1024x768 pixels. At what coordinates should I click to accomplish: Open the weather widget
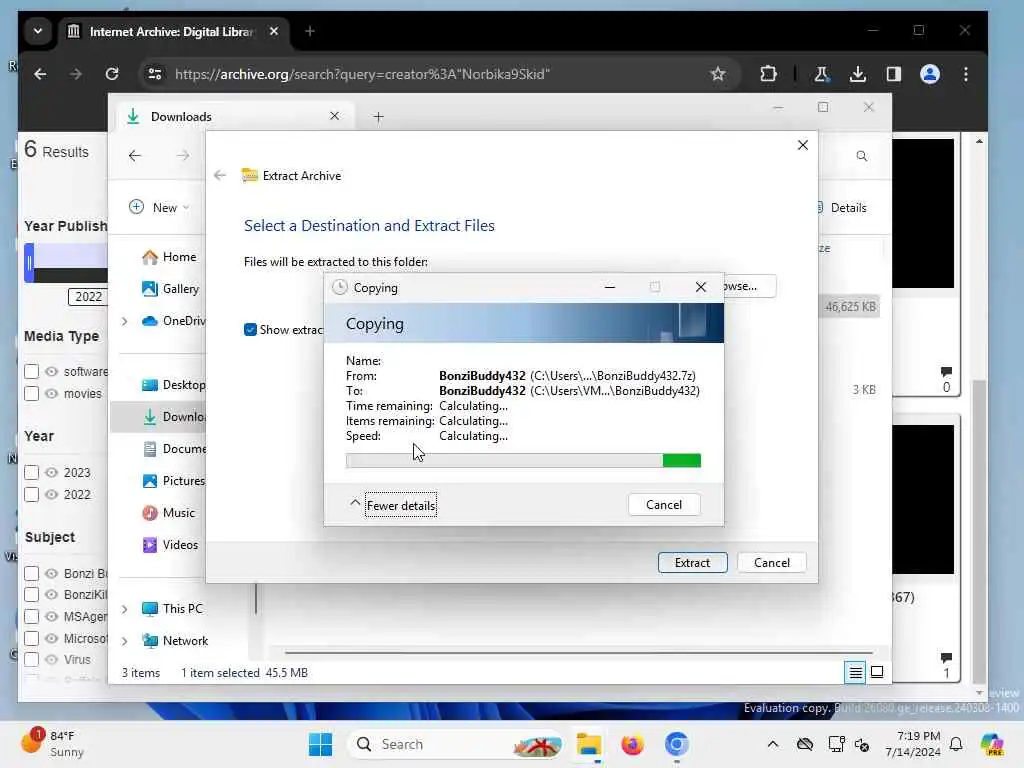[52, 744]
